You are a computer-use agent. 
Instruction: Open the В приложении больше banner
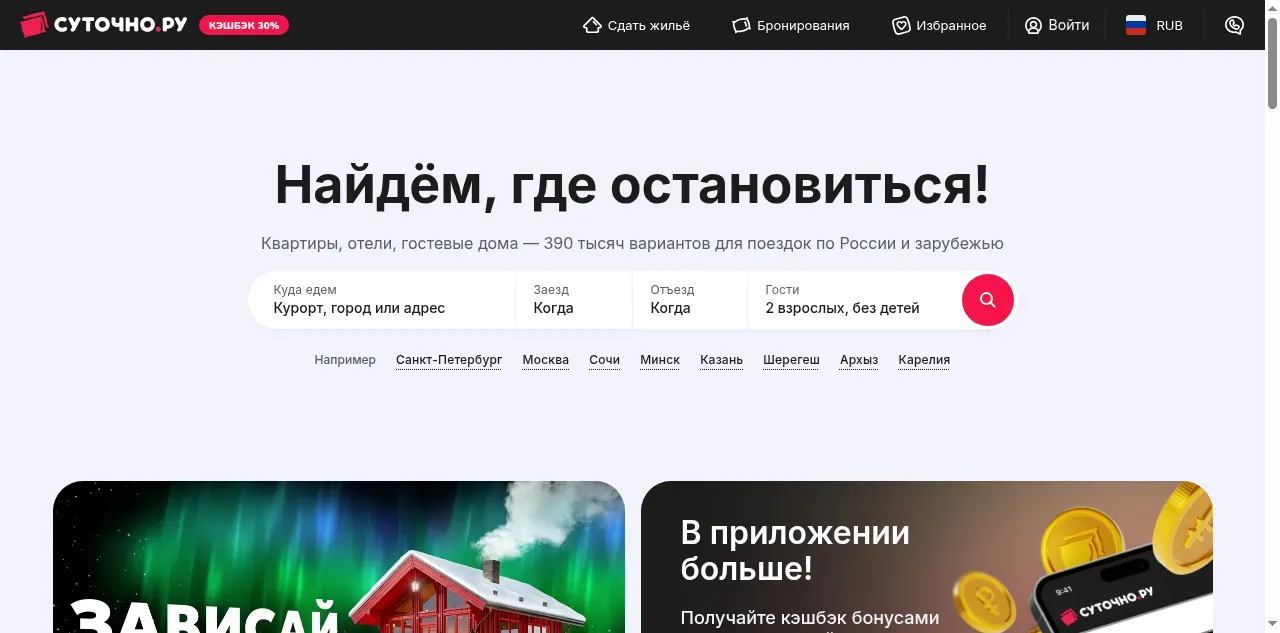(x=927, y=557)
